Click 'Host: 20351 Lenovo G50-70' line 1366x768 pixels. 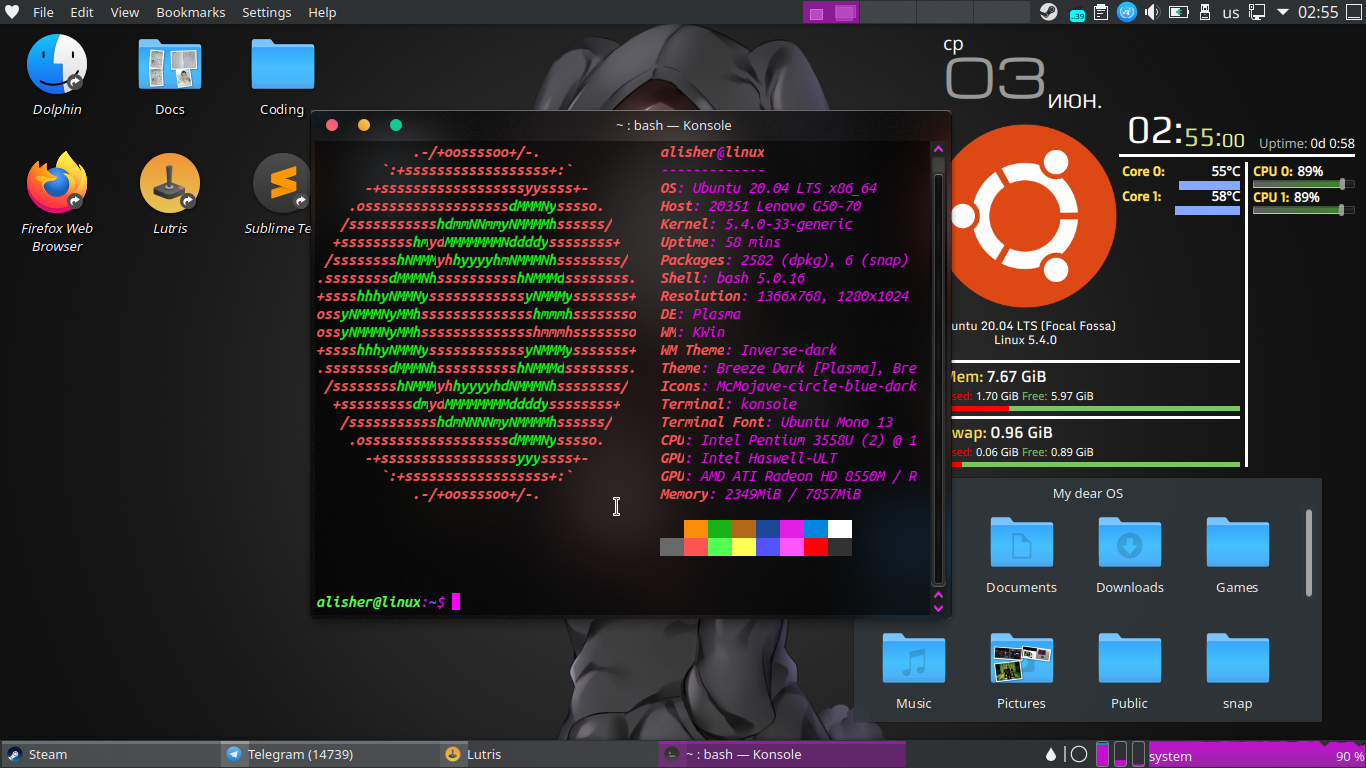point(761,206)
